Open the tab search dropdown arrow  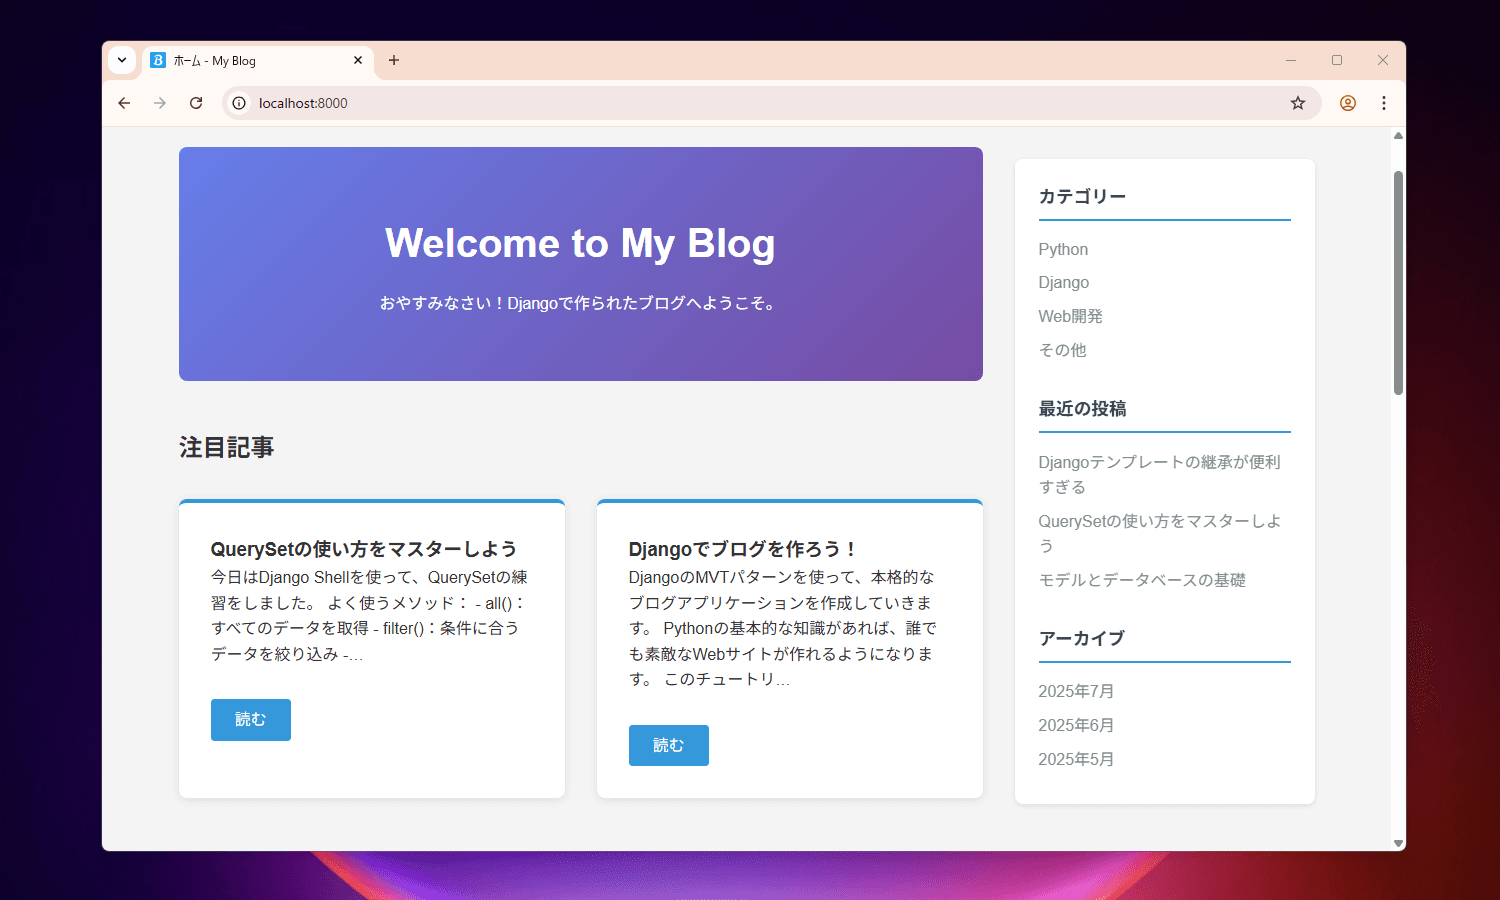point(122,60)
